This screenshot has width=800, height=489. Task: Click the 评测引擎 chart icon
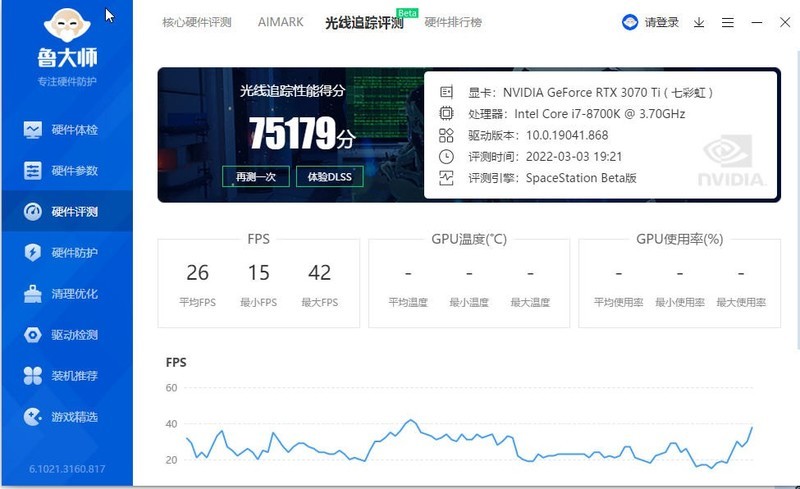(x=446, y=178)
